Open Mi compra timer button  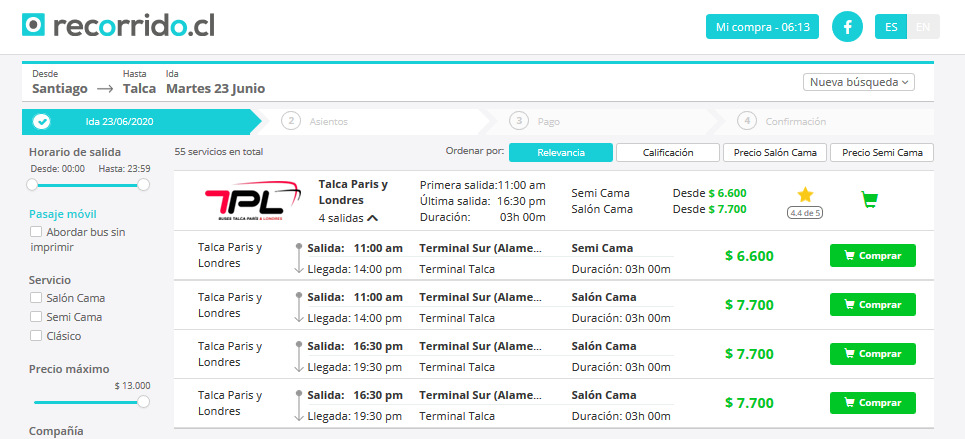coord(762,27)
